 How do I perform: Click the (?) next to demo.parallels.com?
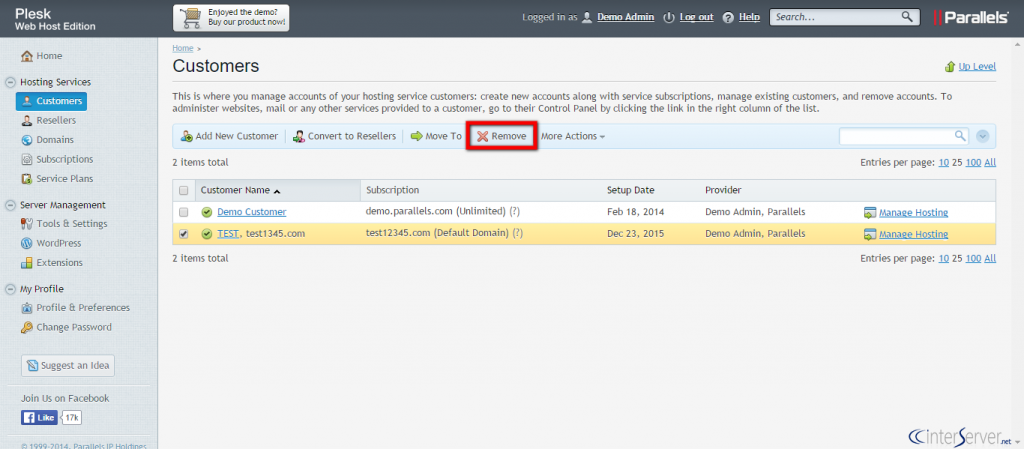514,212
